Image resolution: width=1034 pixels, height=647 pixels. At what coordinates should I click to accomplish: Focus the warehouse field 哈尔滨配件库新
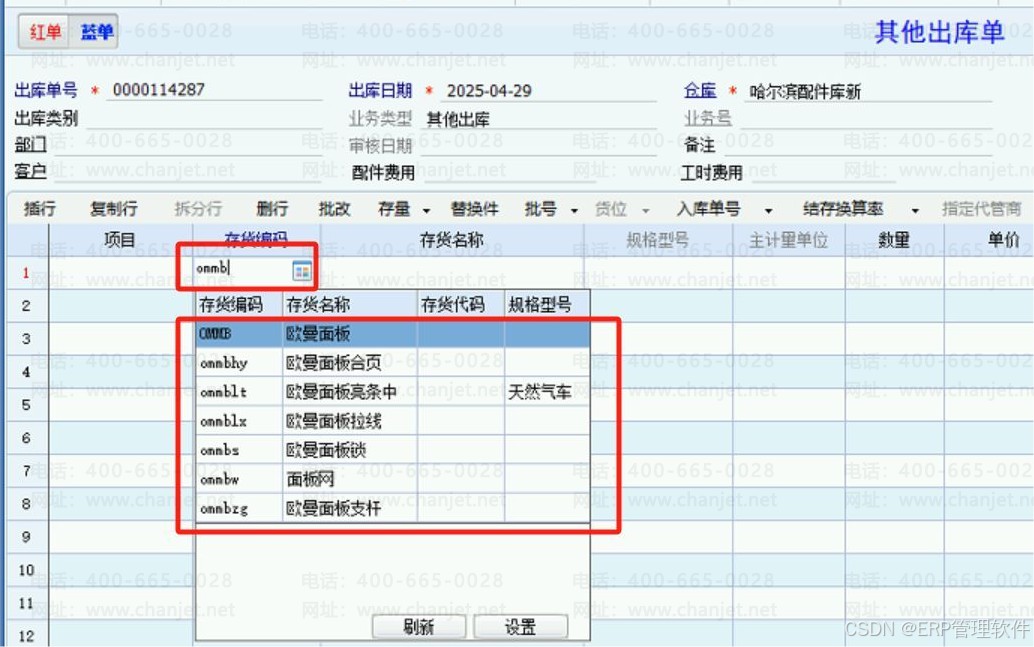[868, 91]
